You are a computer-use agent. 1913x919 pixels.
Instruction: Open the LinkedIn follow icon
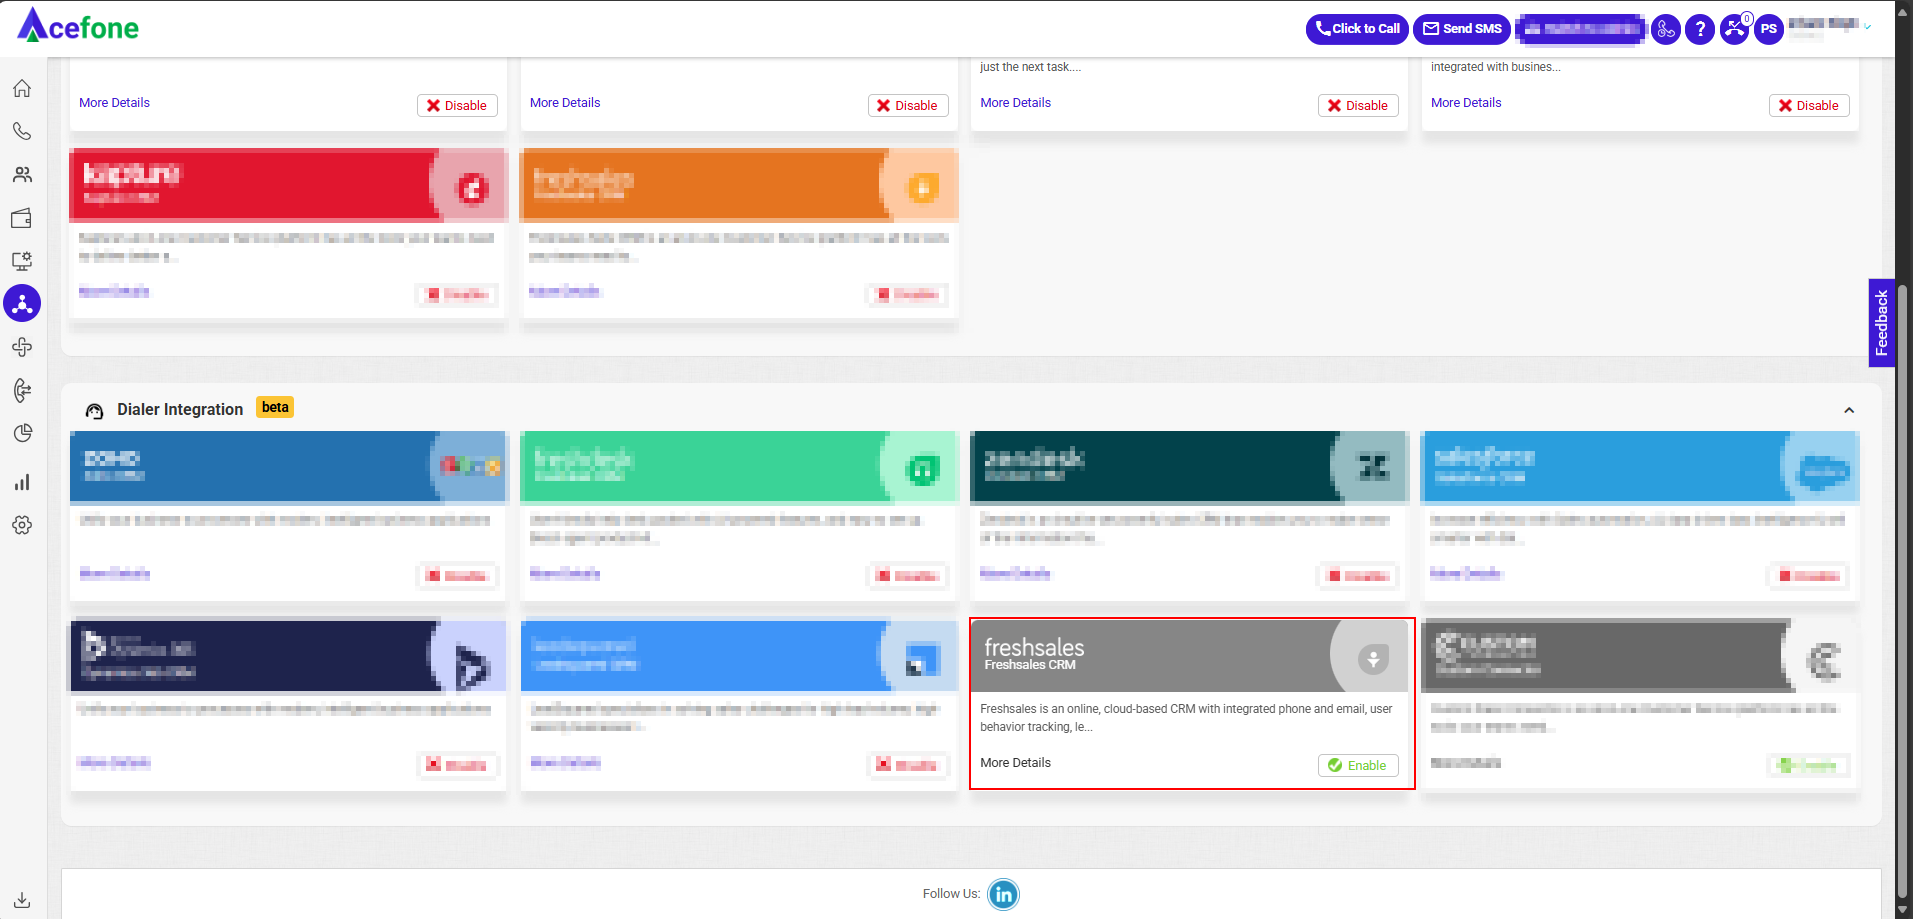click(1003, 894)
